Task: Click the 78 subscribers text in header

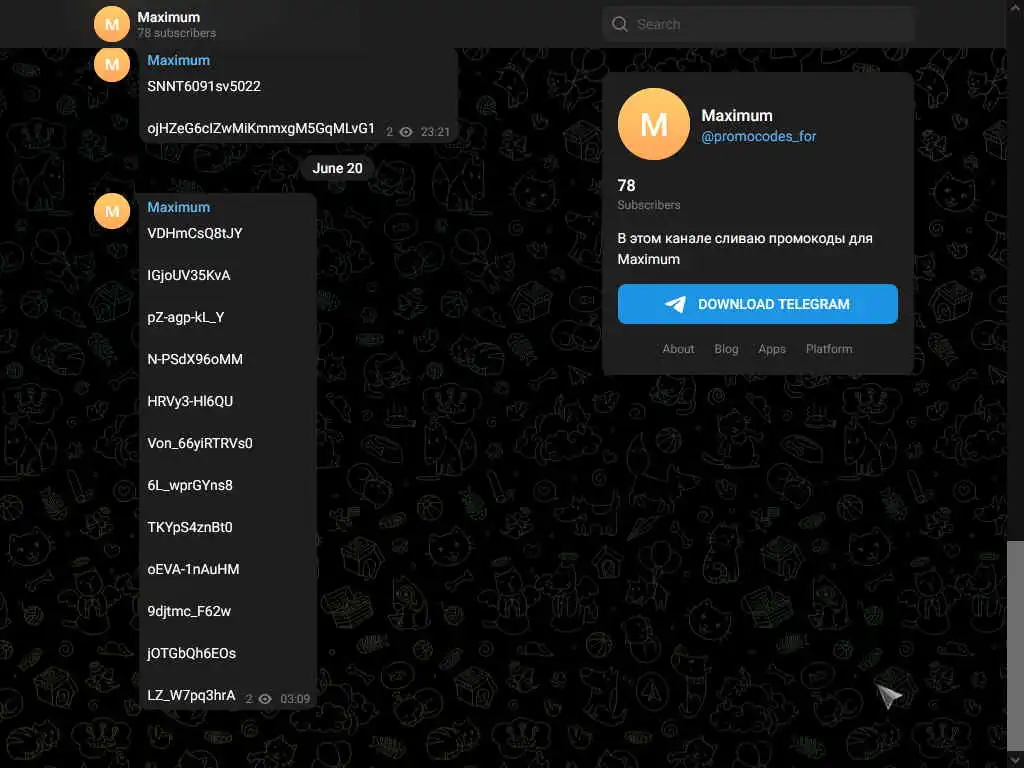Action: 176,33
